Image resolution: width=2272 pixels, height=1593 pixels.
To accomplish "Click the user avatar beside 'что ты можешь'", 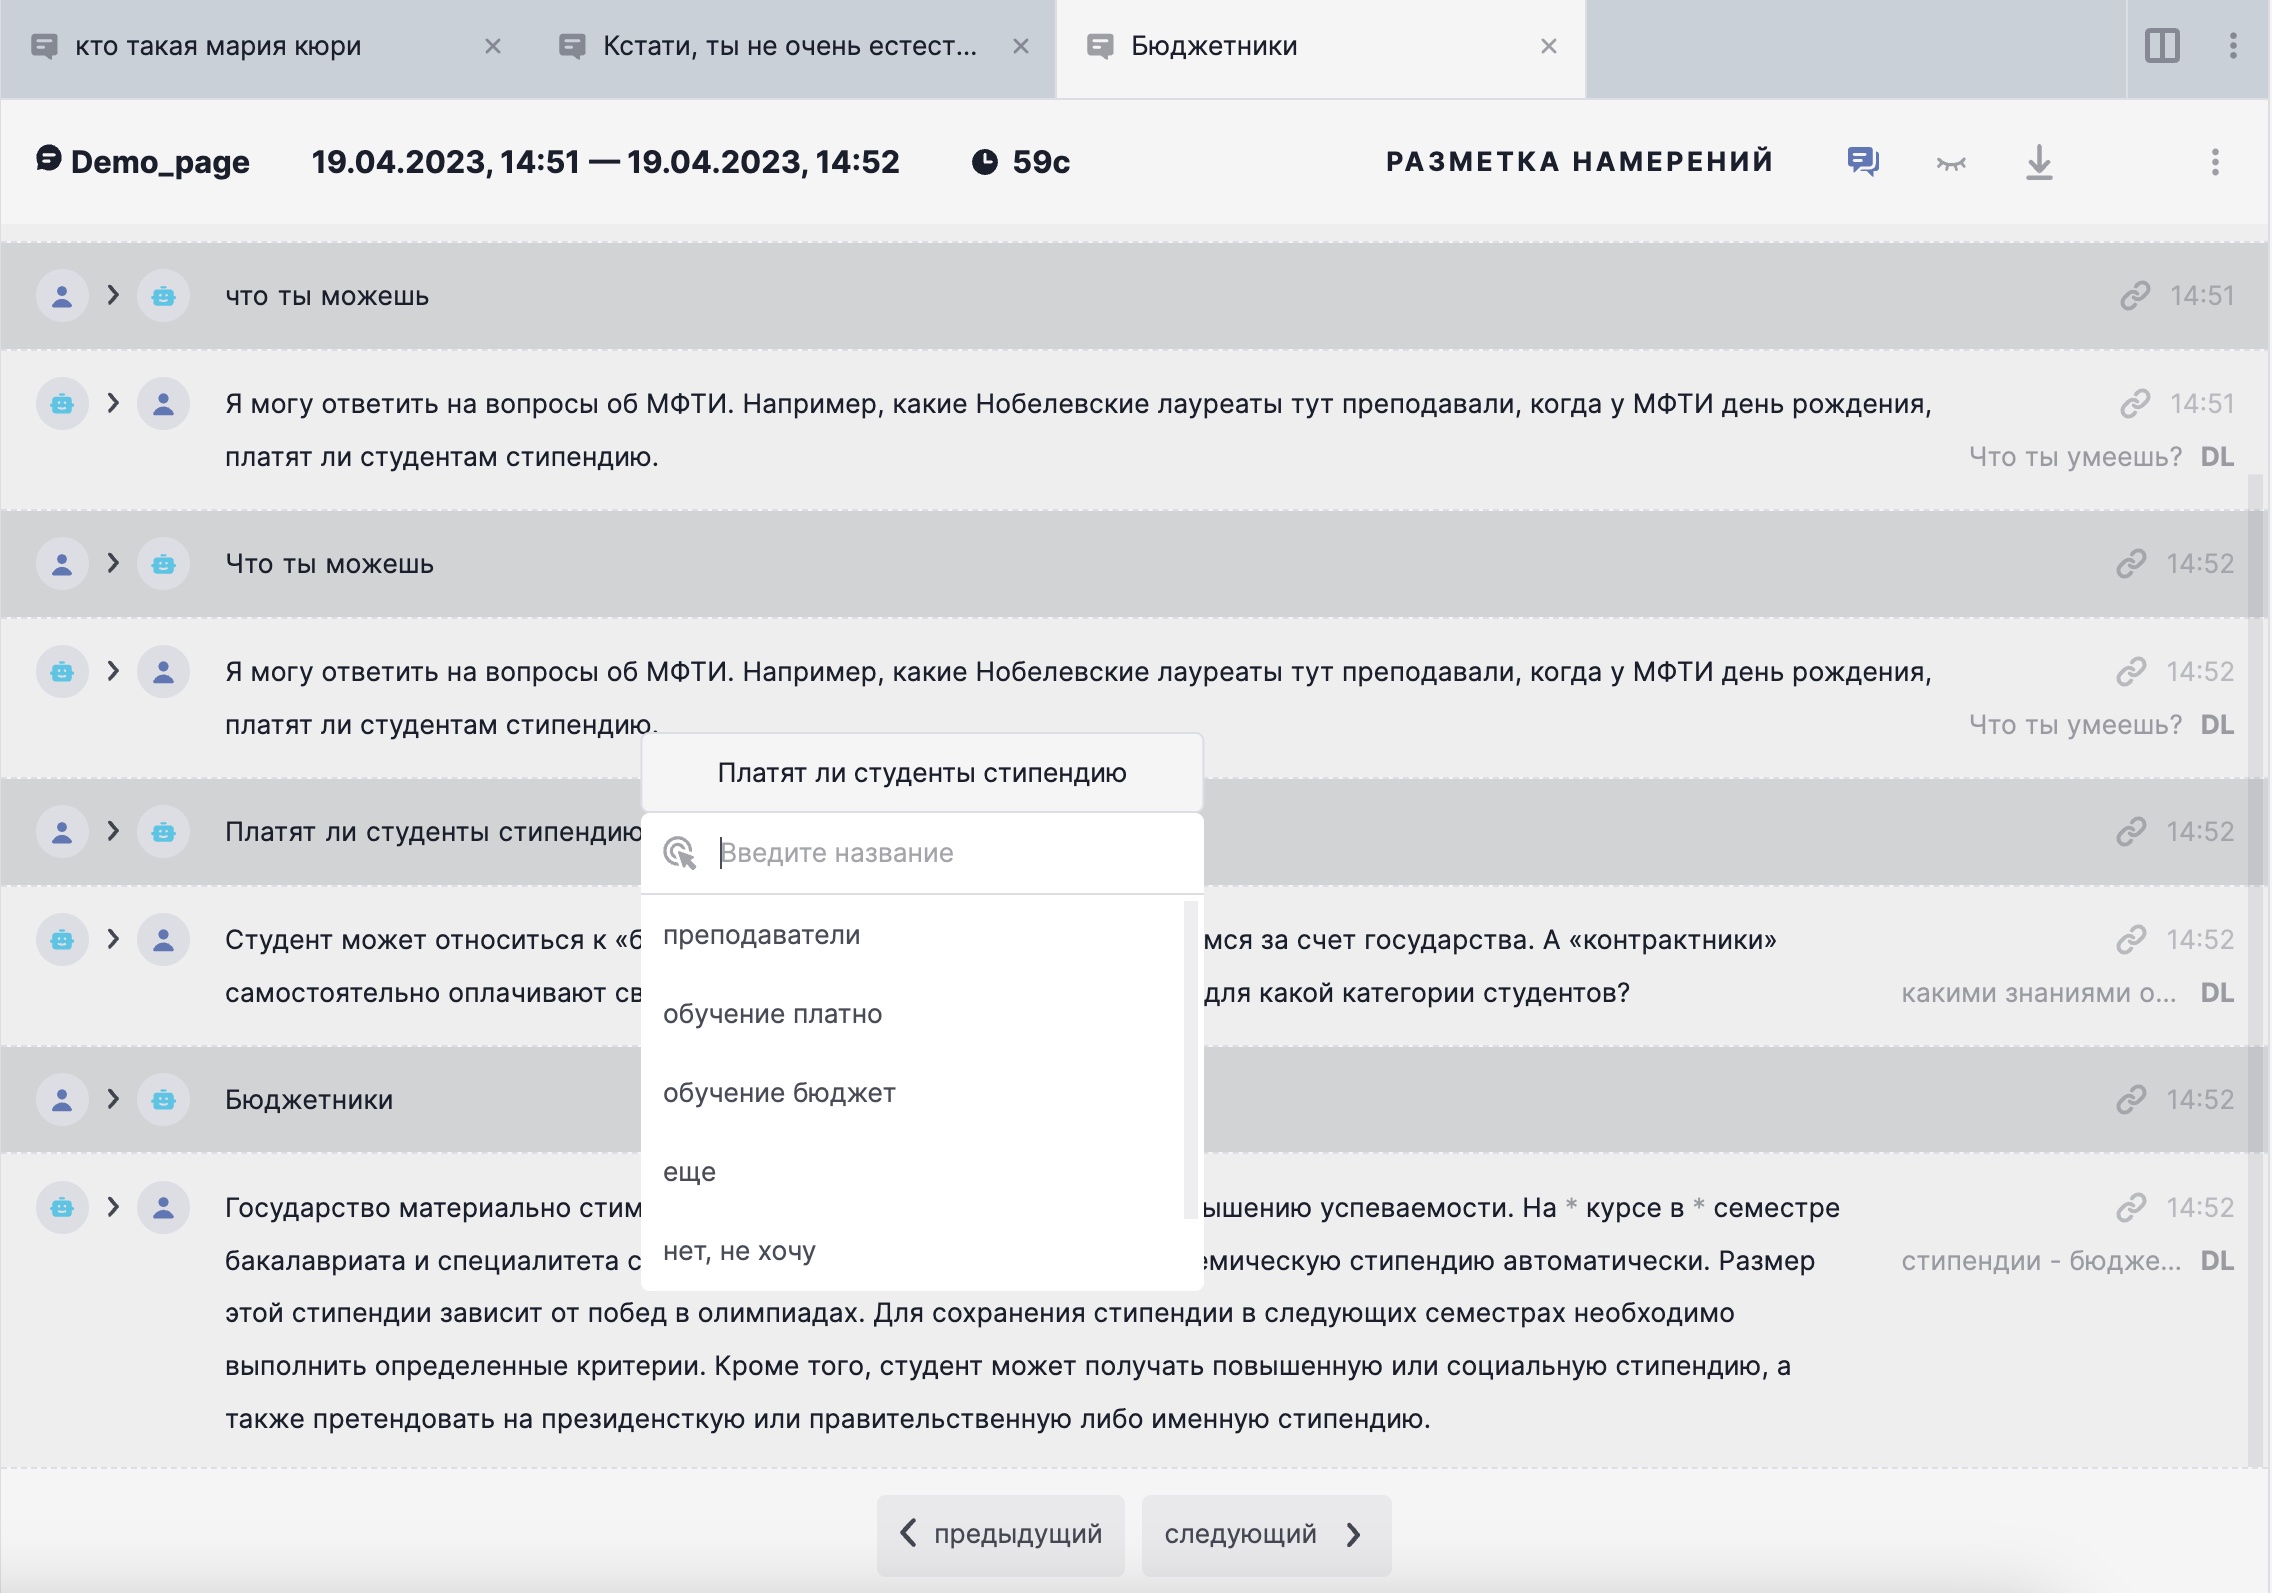I will [x=63, y=295].
